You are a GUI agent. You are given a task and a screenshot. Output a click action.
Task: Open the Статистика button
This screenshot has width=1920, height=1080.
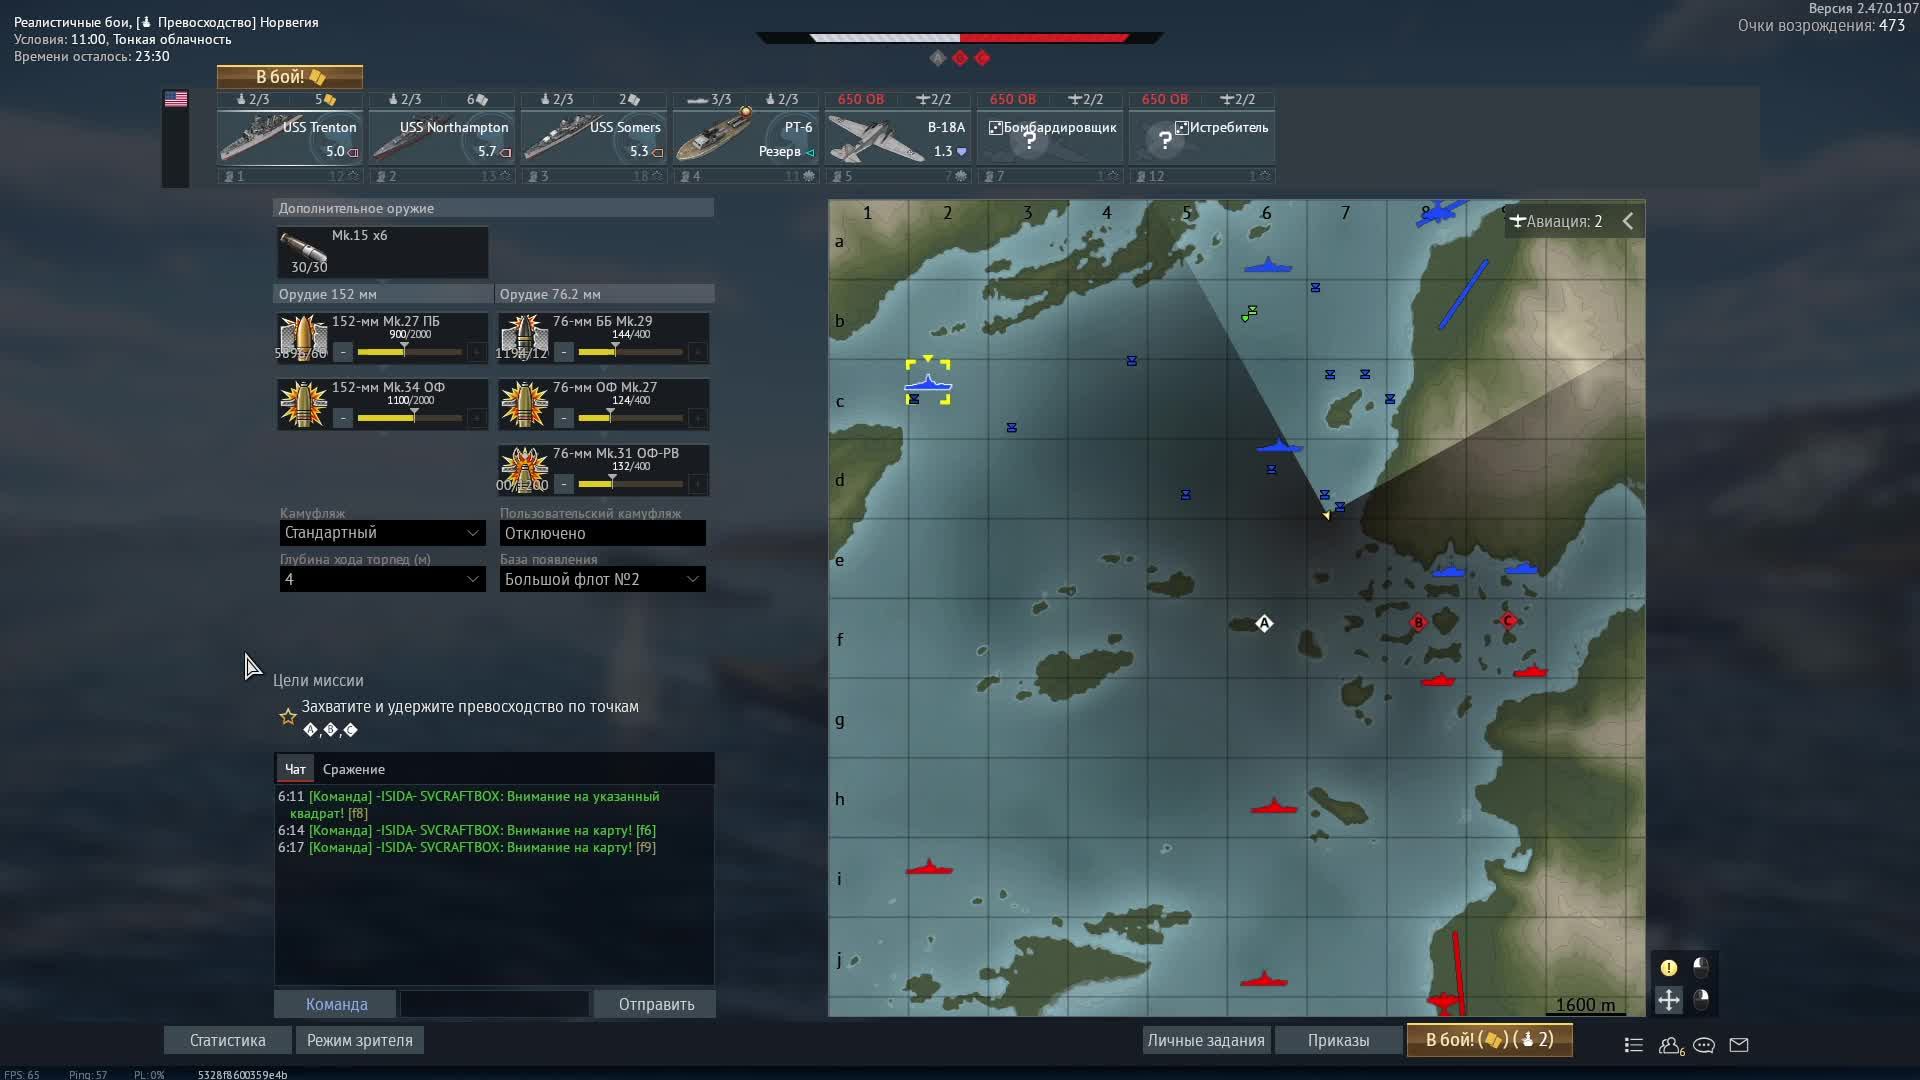click(x=227, y=1040)
